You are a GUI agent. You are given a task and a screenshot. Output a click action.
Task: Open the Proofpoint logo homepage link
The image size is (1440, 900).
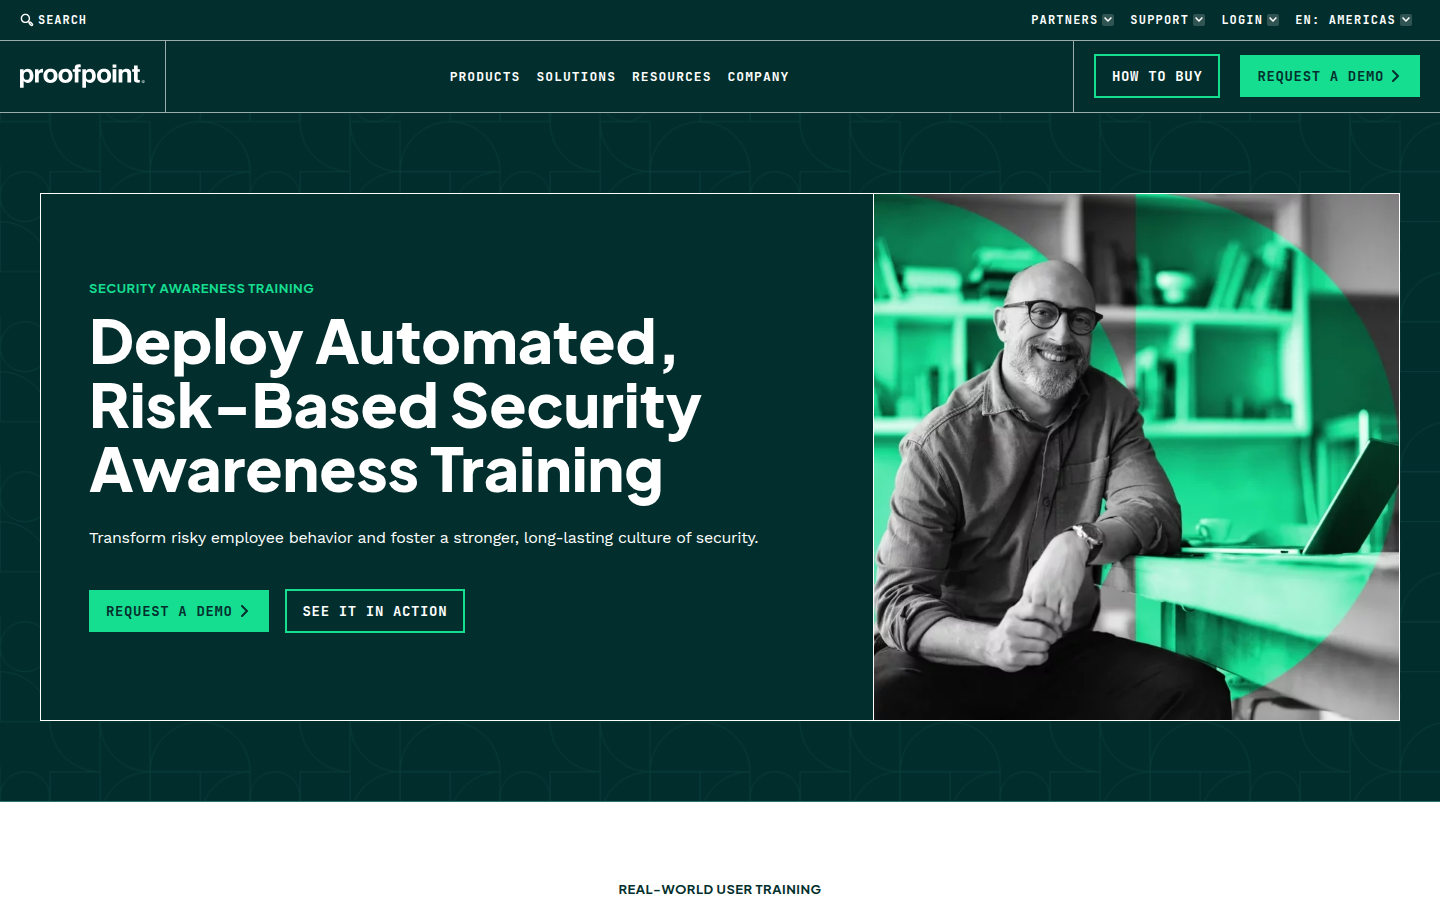pyautogui.click(x=82, y=75)
